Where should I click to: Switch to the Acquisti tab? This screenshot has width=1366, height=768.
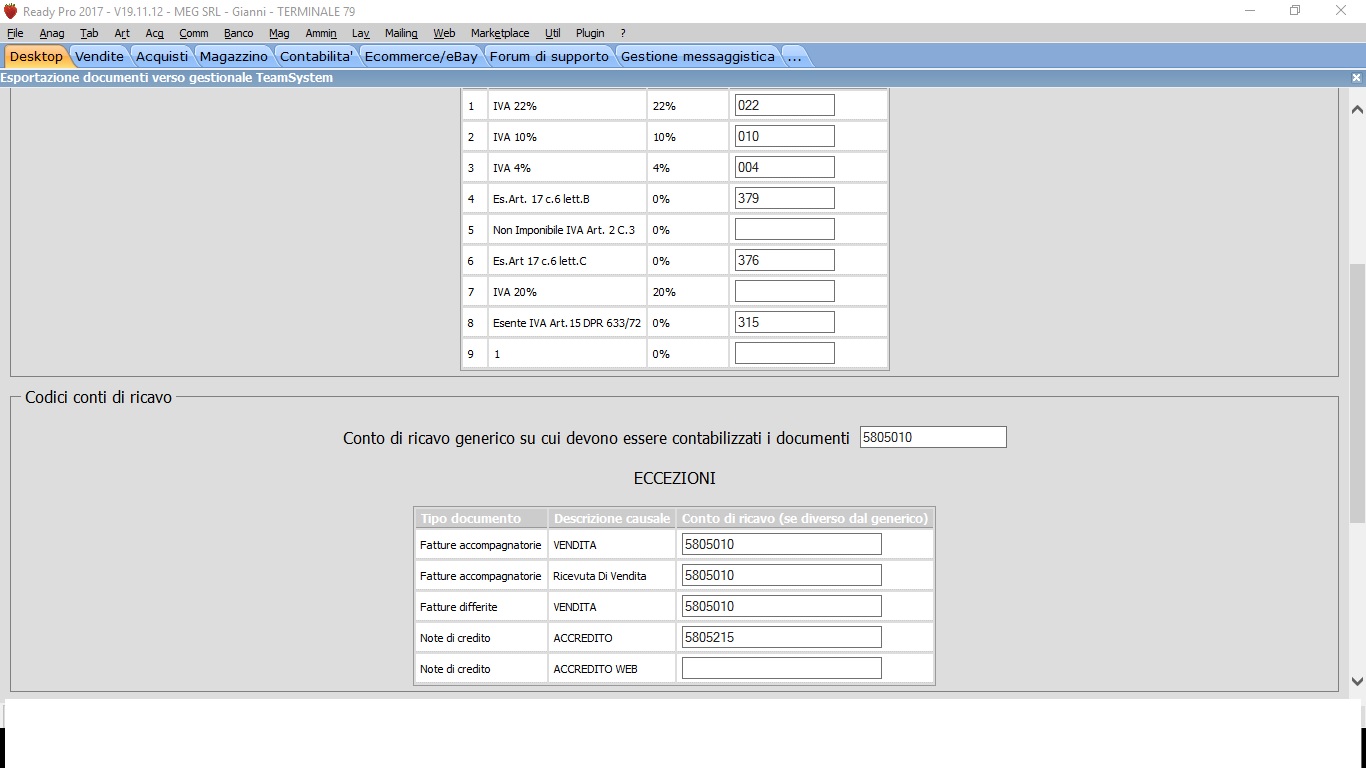162,56
